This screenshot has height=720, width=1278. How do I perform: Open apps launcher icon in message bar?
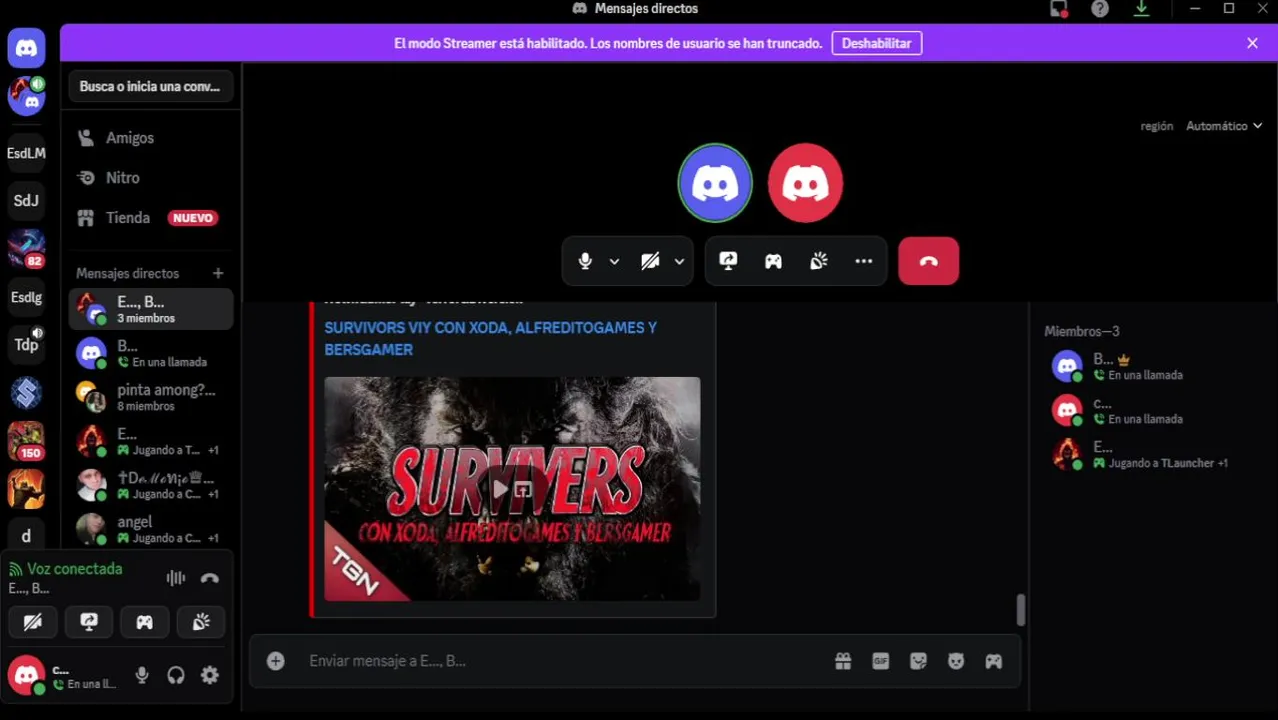pyautogui.click(x=993, y=661)
